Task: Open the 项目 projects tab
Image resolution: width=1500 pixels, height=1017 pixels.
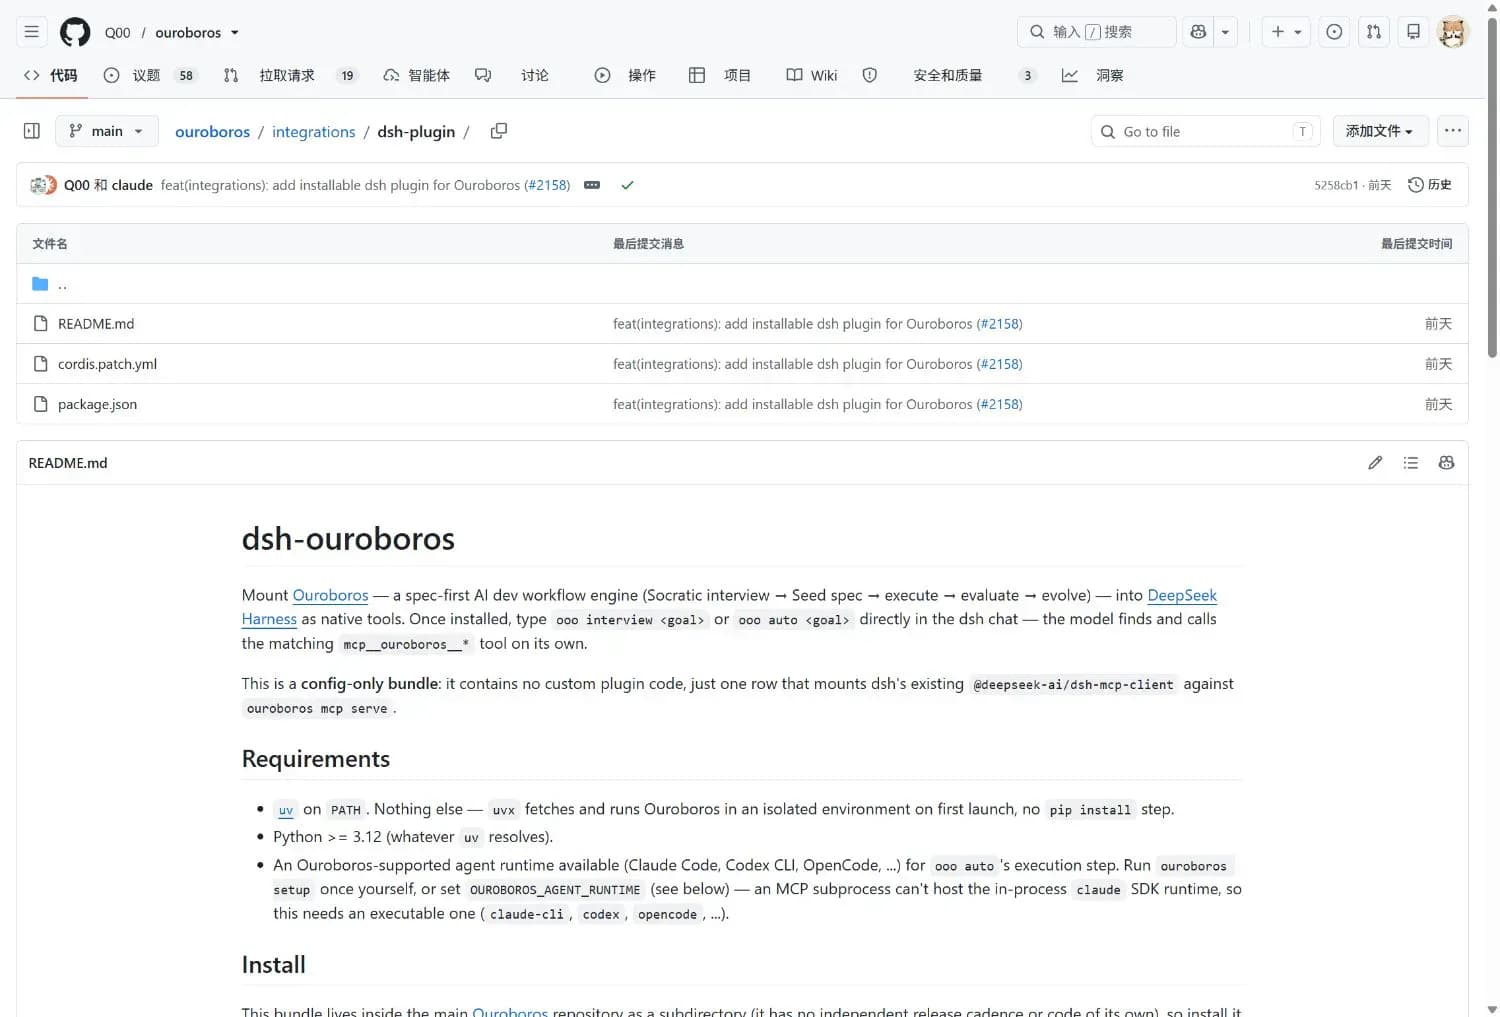Action: coord(720,75)
